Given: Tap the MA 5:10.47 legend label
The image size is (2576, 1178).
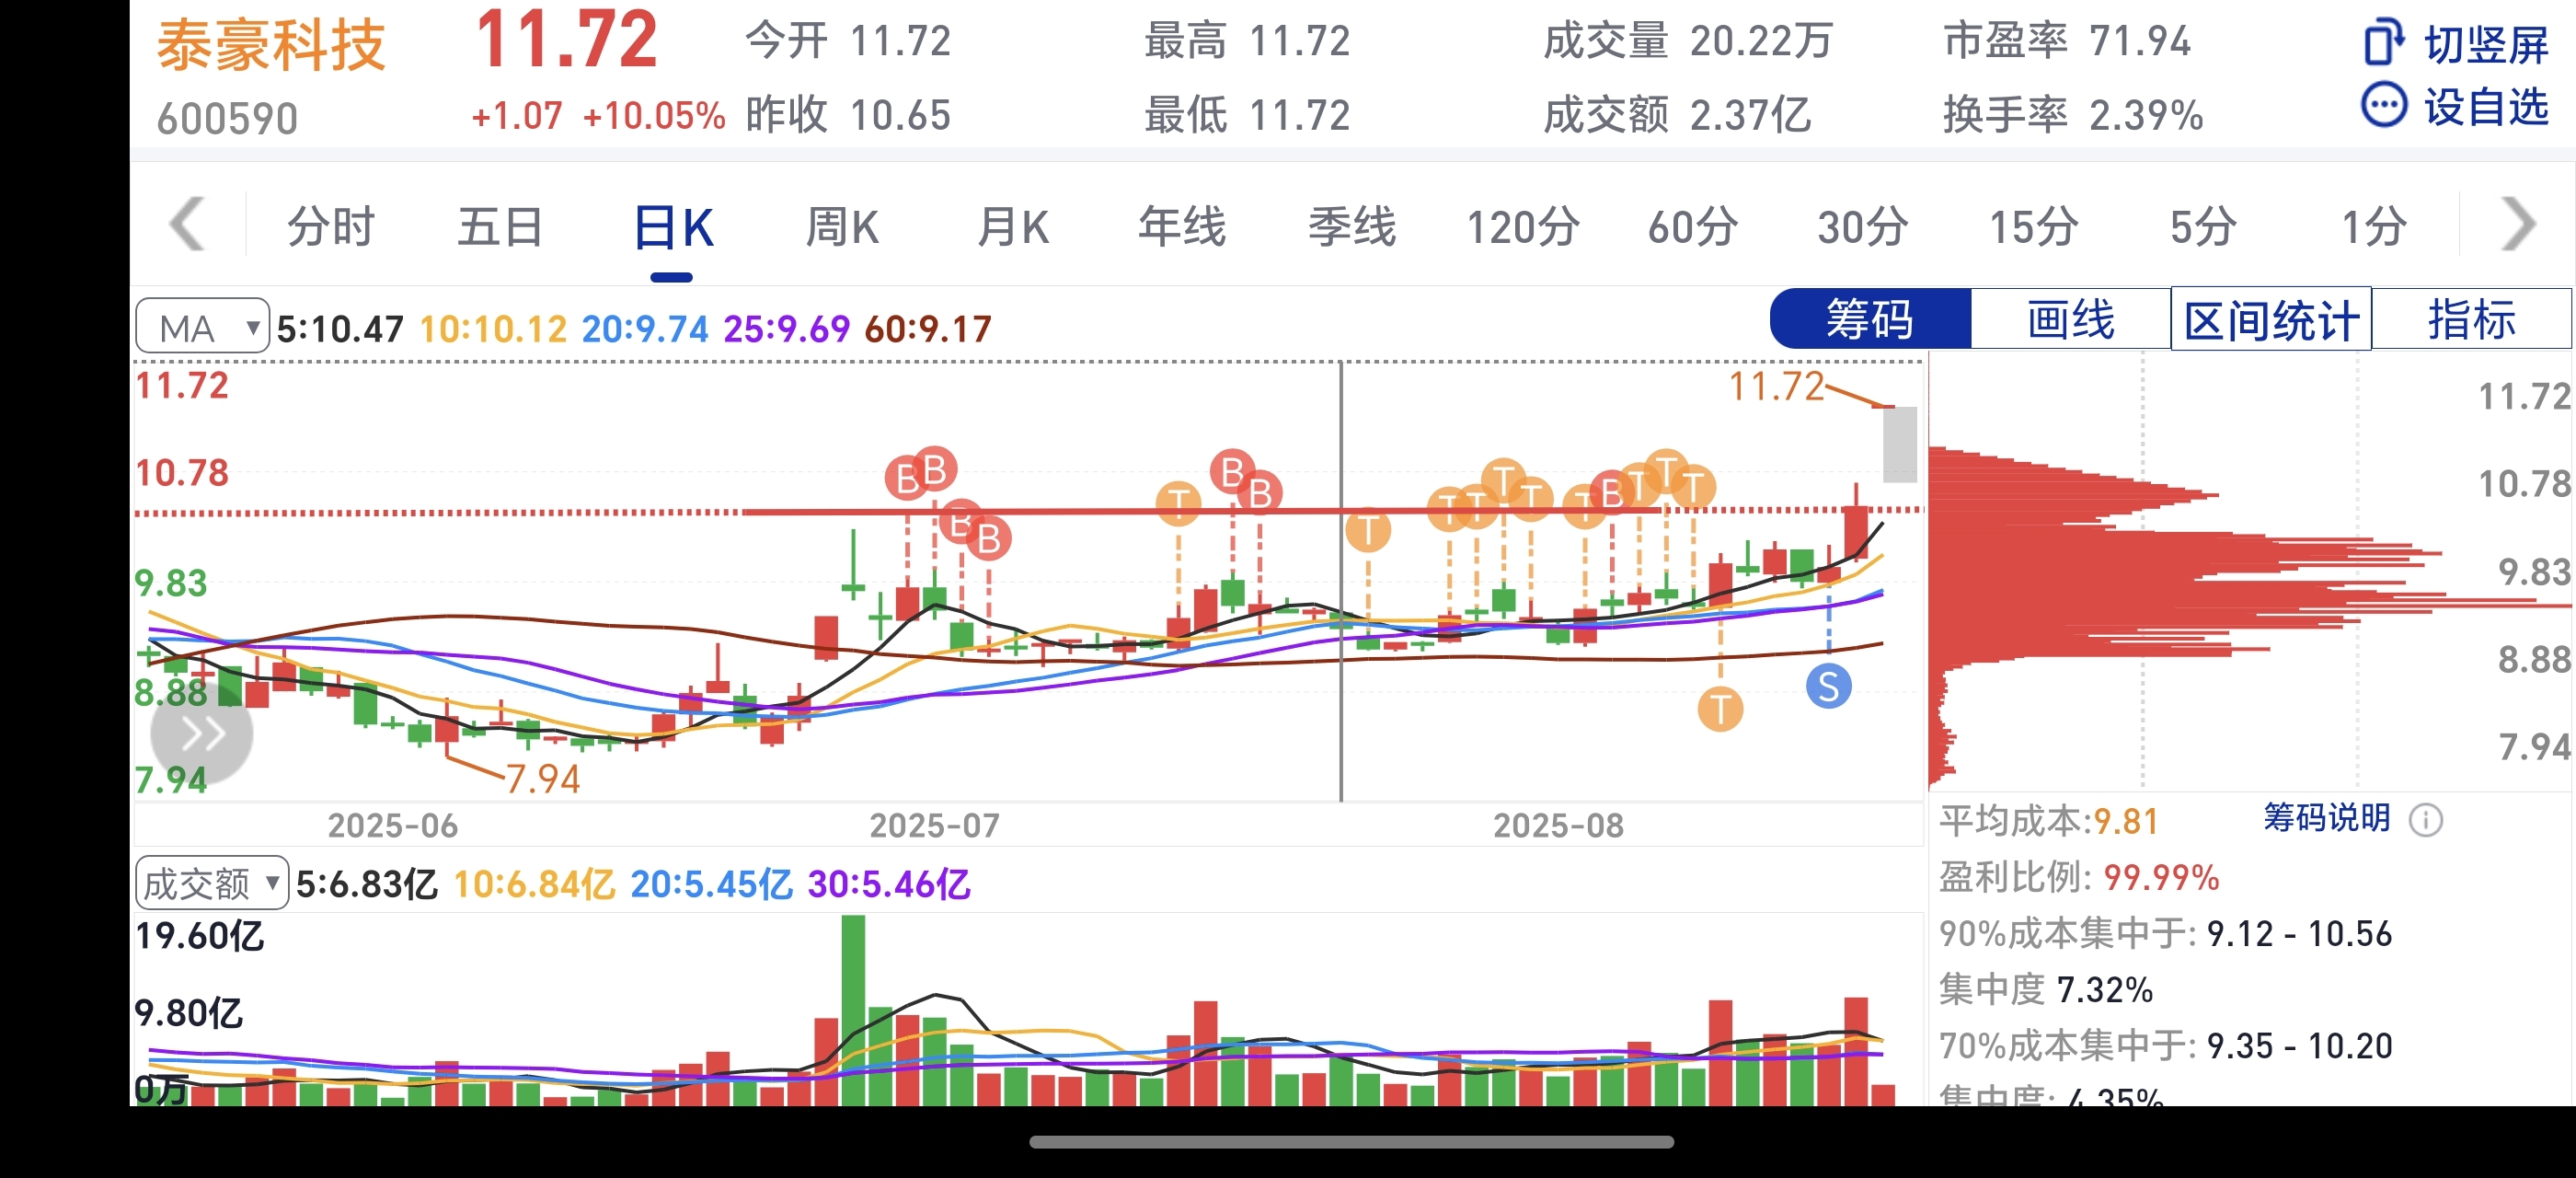Looking at the screenshot, I should coord(340,328).
